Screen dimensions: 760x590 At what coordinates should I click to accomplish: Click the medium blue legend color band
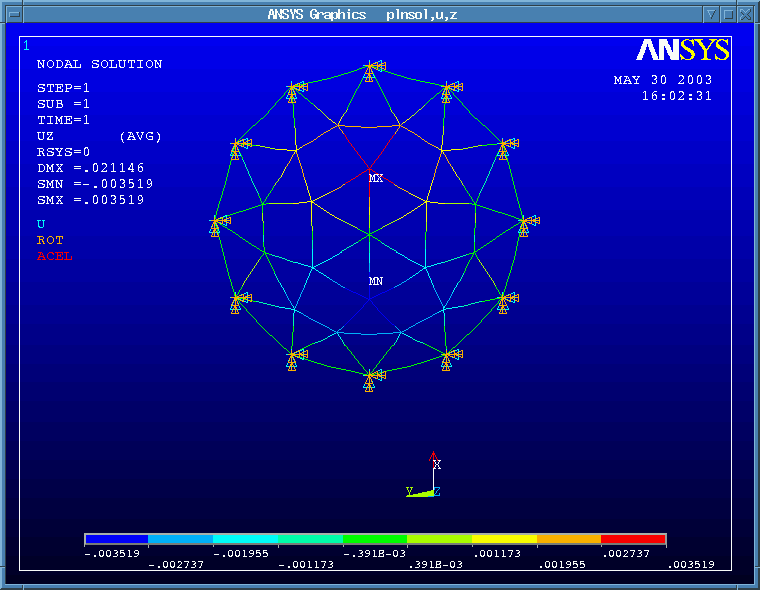(x=181, y=539)
